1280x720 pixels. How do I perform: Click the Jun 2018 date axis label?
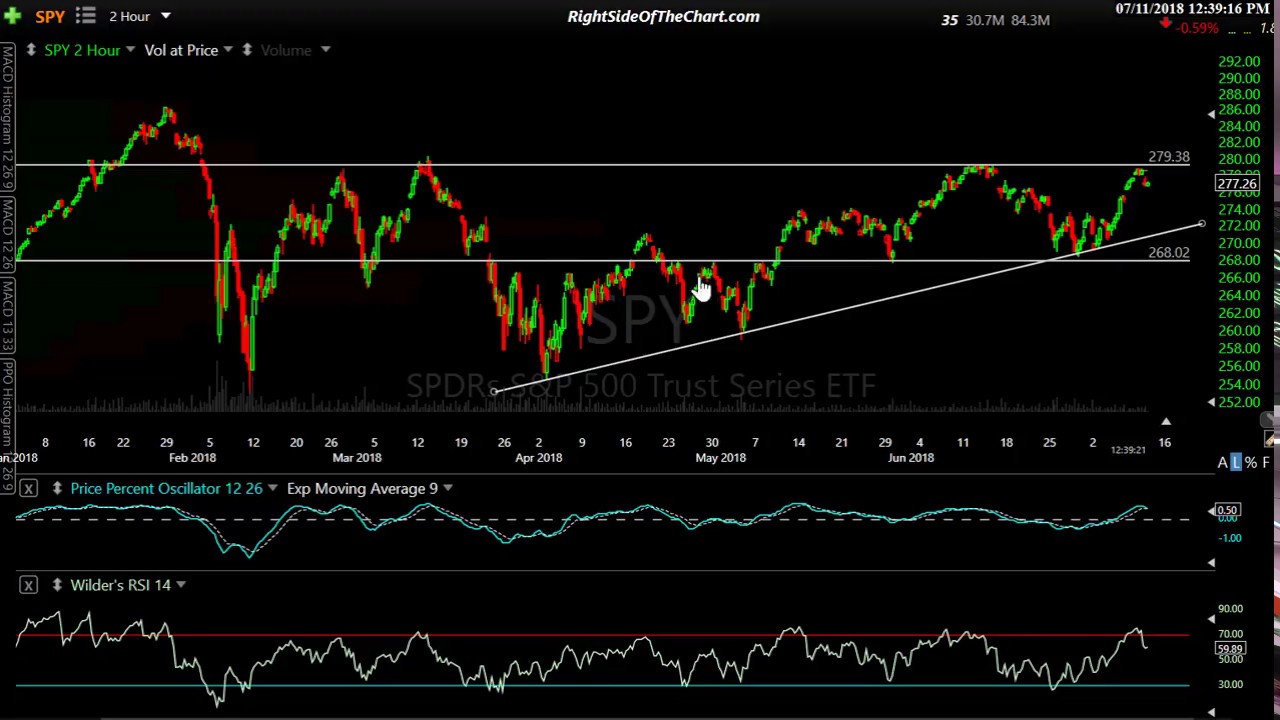pos(910,457)
